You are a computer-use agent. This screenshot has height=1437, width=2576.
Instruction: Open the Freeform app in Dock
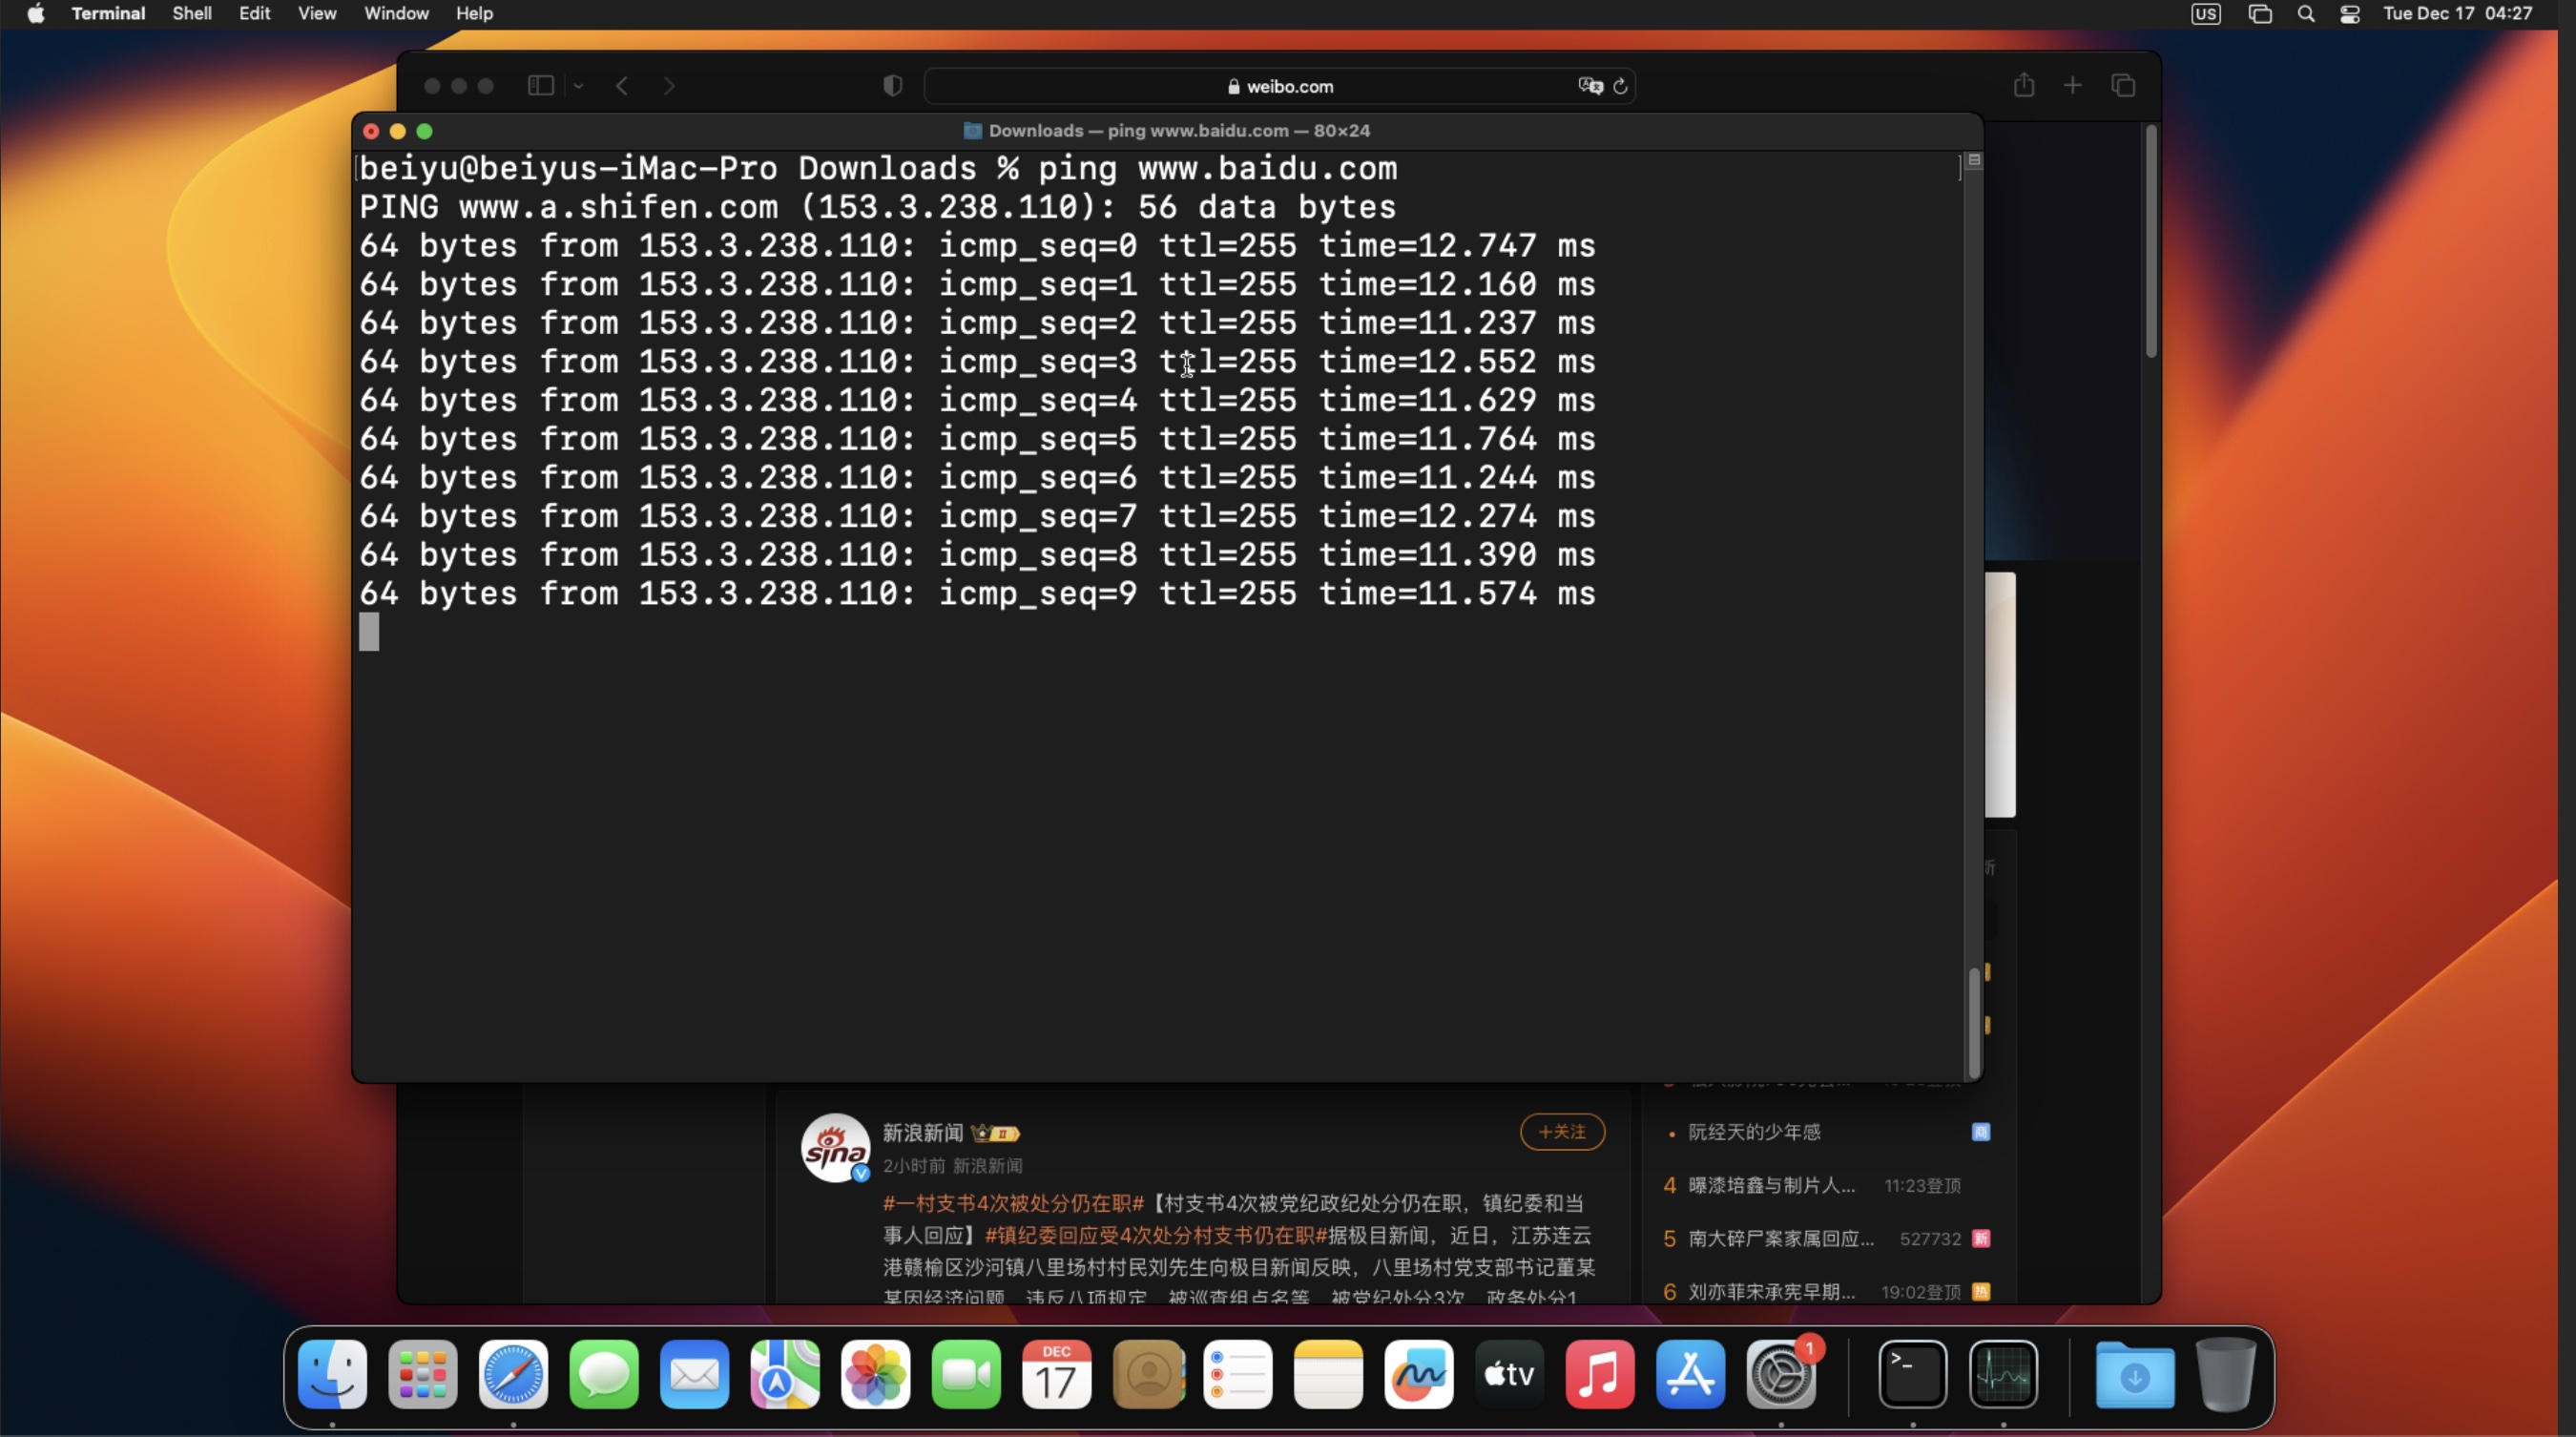[x=1419, y=1374]
